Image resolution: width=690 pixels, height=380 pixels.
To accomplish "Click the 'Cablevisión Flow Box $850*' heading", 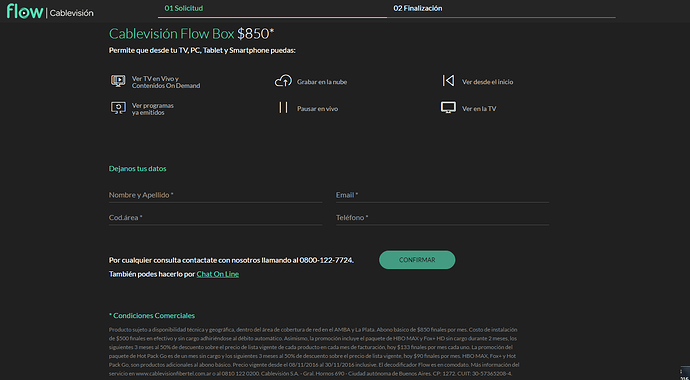I will pos(191,34).
